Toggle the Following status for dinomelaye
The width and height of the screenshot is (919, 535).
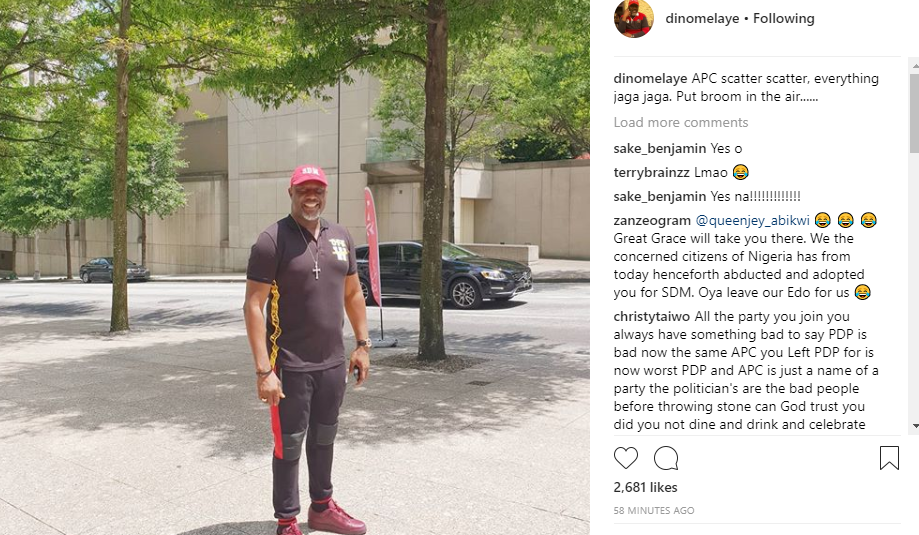click(784, 18)
